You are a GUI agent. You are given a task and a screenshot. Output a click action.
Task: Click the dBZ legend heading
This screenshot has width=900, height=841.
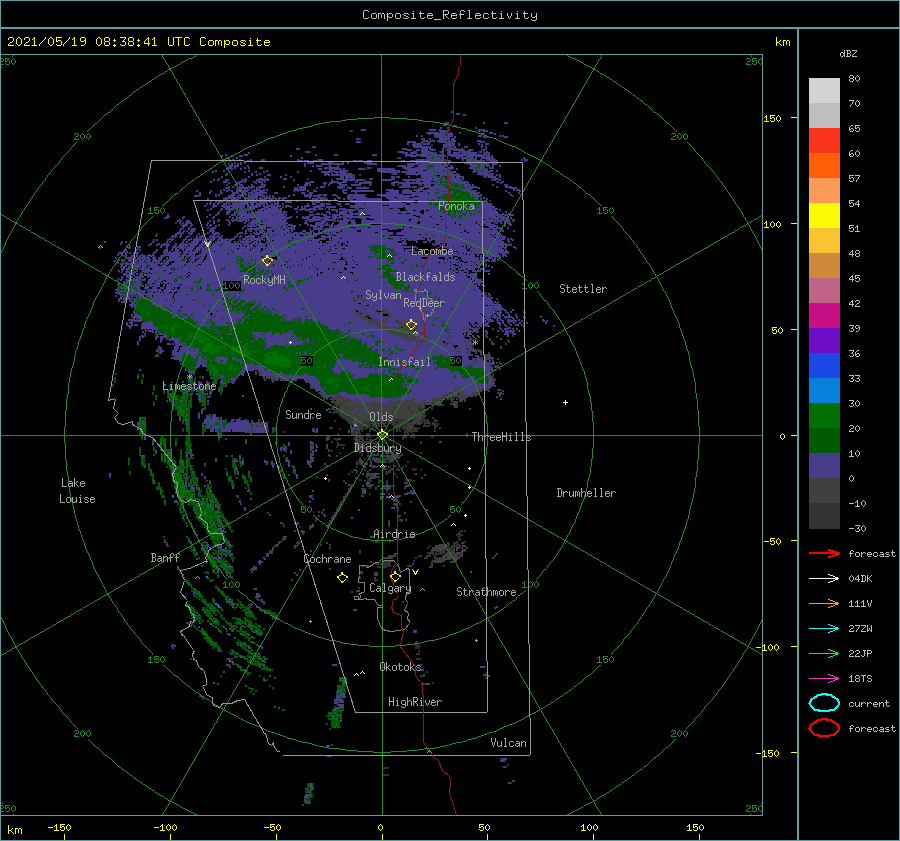848,53
